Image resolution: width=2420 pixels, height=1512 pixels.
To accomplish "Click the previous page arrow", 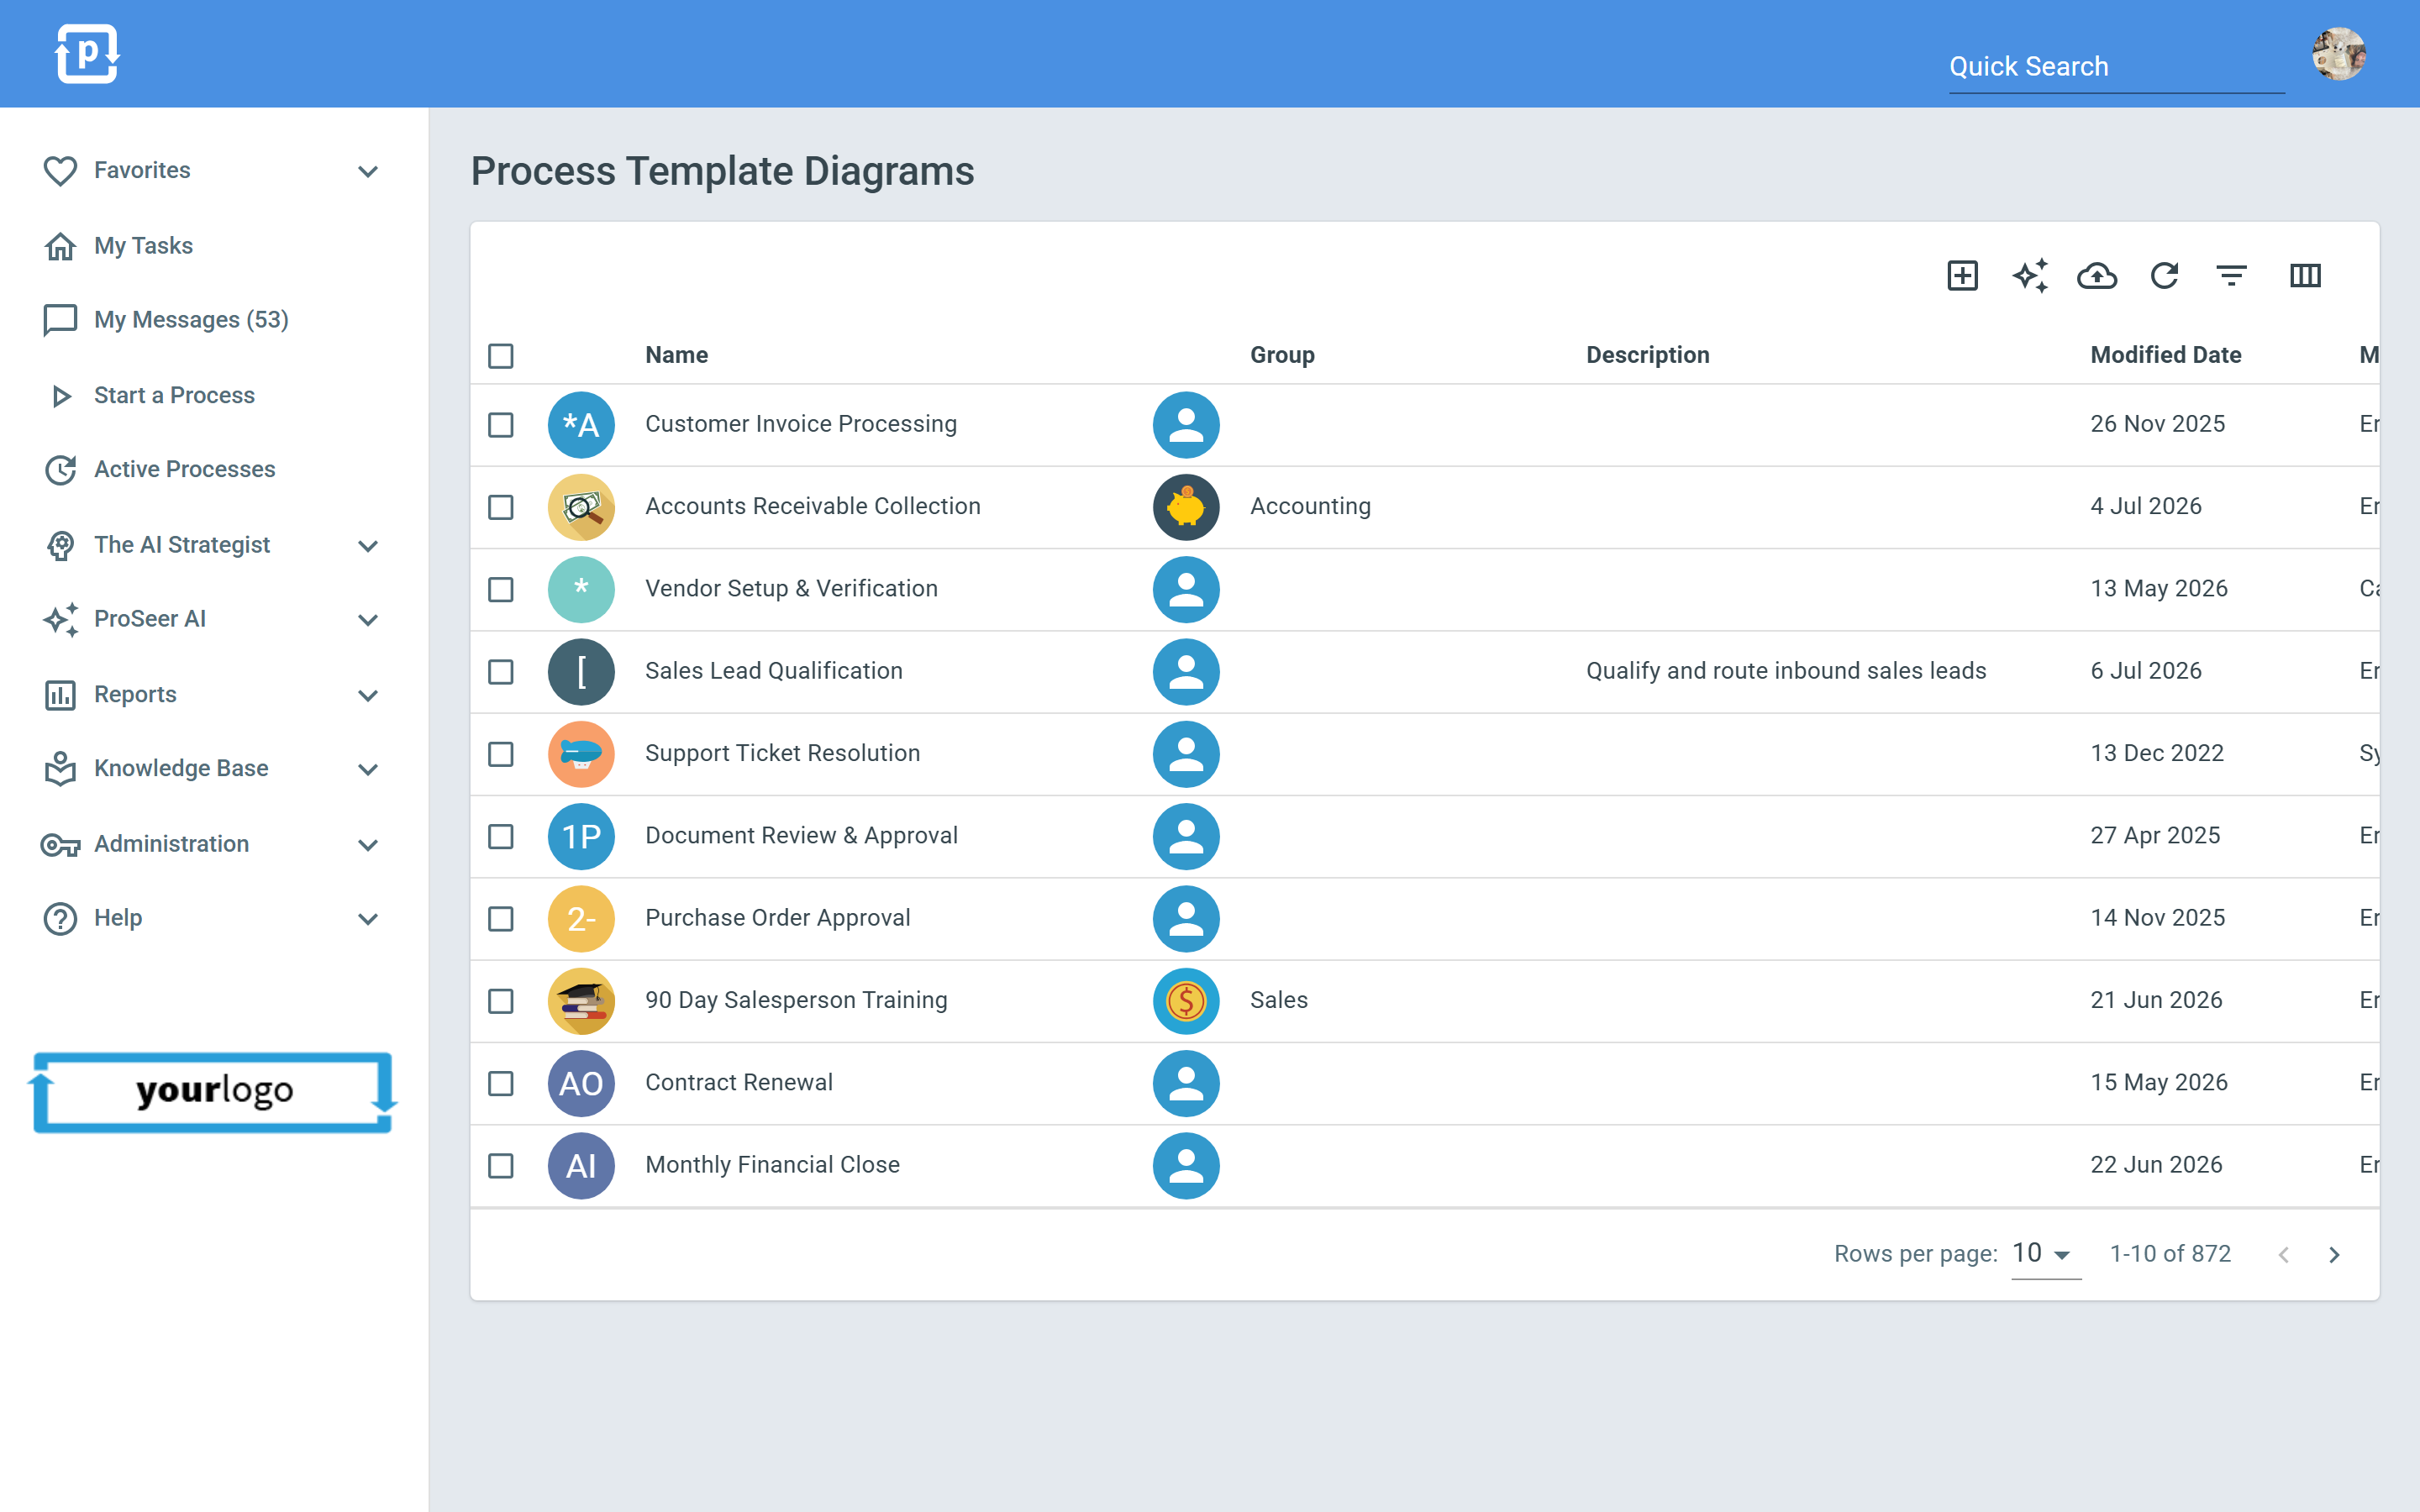I will click(2284, 1254).
